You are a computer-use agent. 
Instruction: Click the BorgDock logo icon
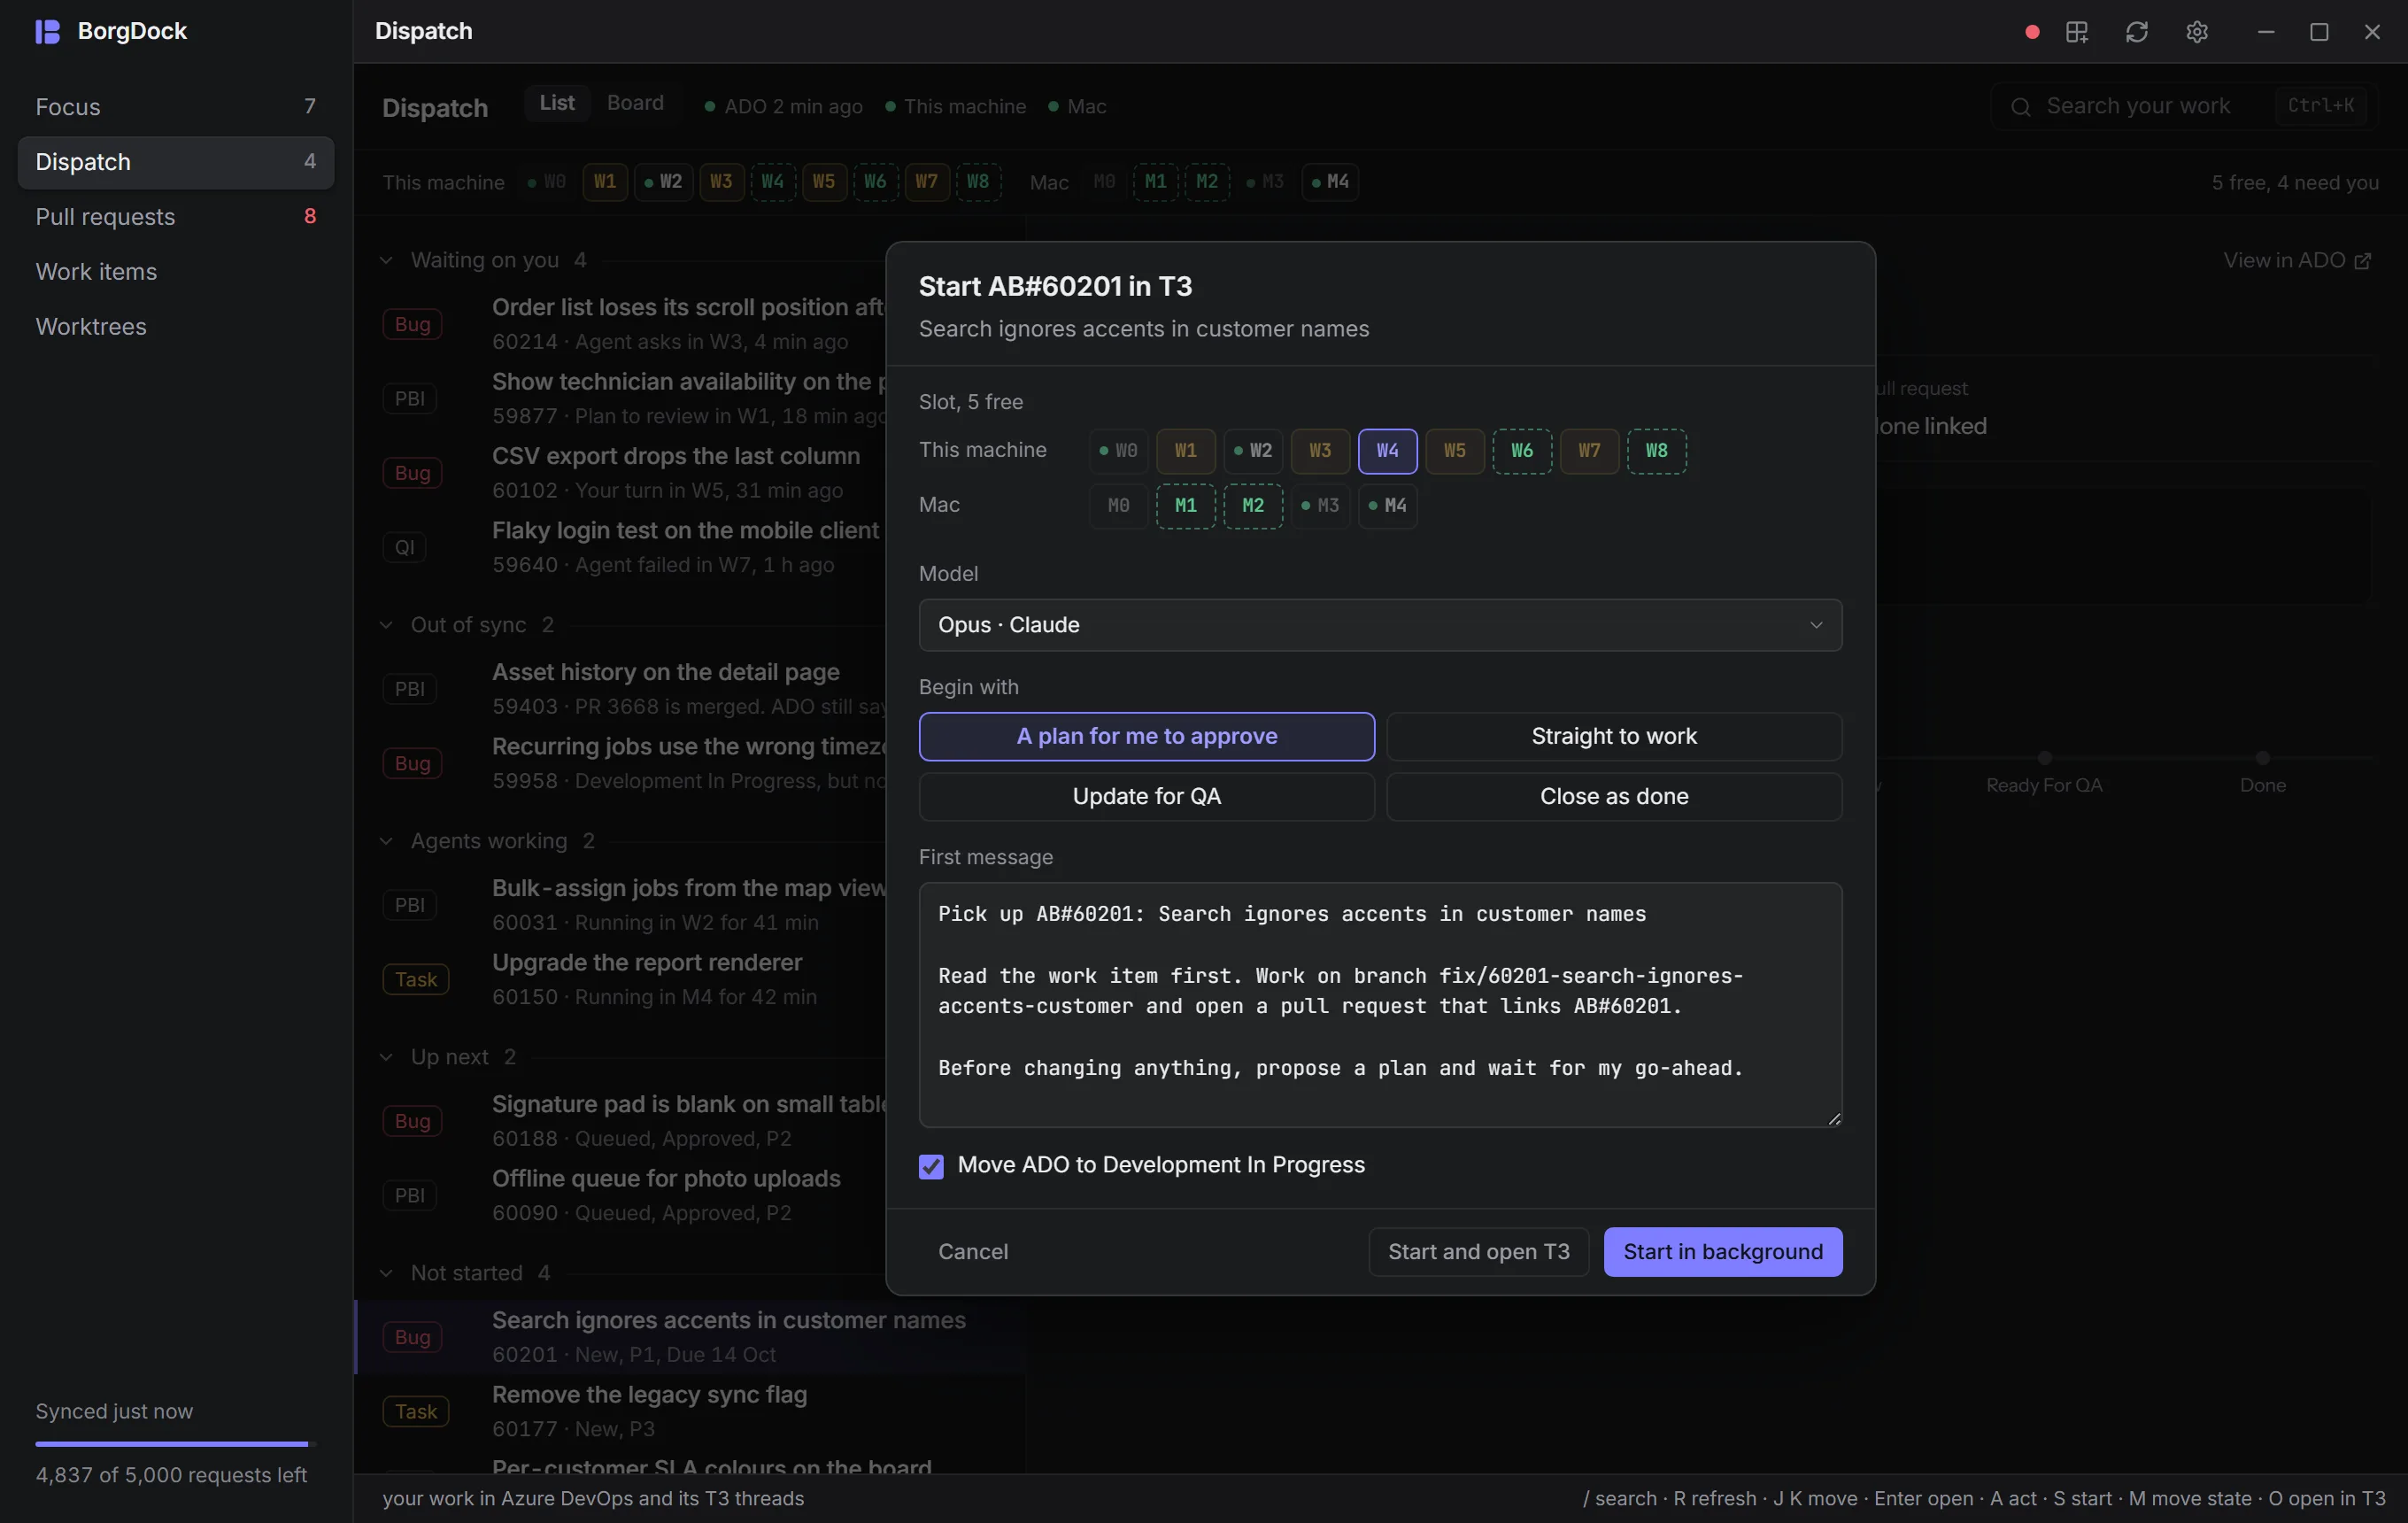coord(48,31)
